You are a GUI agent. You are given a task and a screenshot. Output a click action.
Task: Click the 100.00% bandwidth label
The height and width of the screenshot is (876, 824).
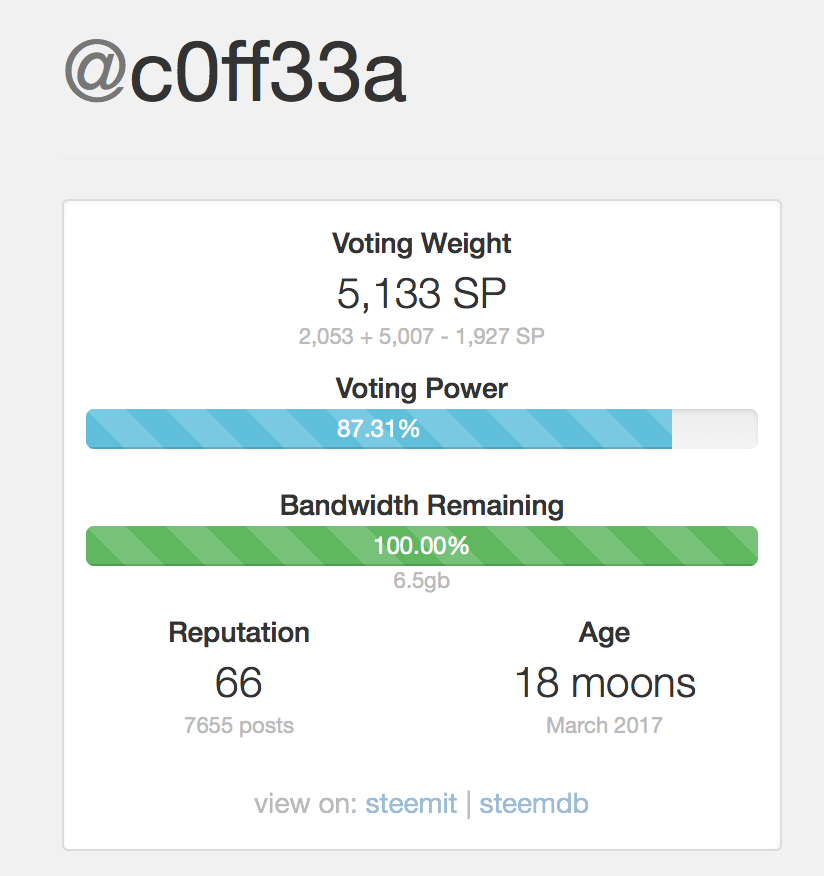(421, 546)
